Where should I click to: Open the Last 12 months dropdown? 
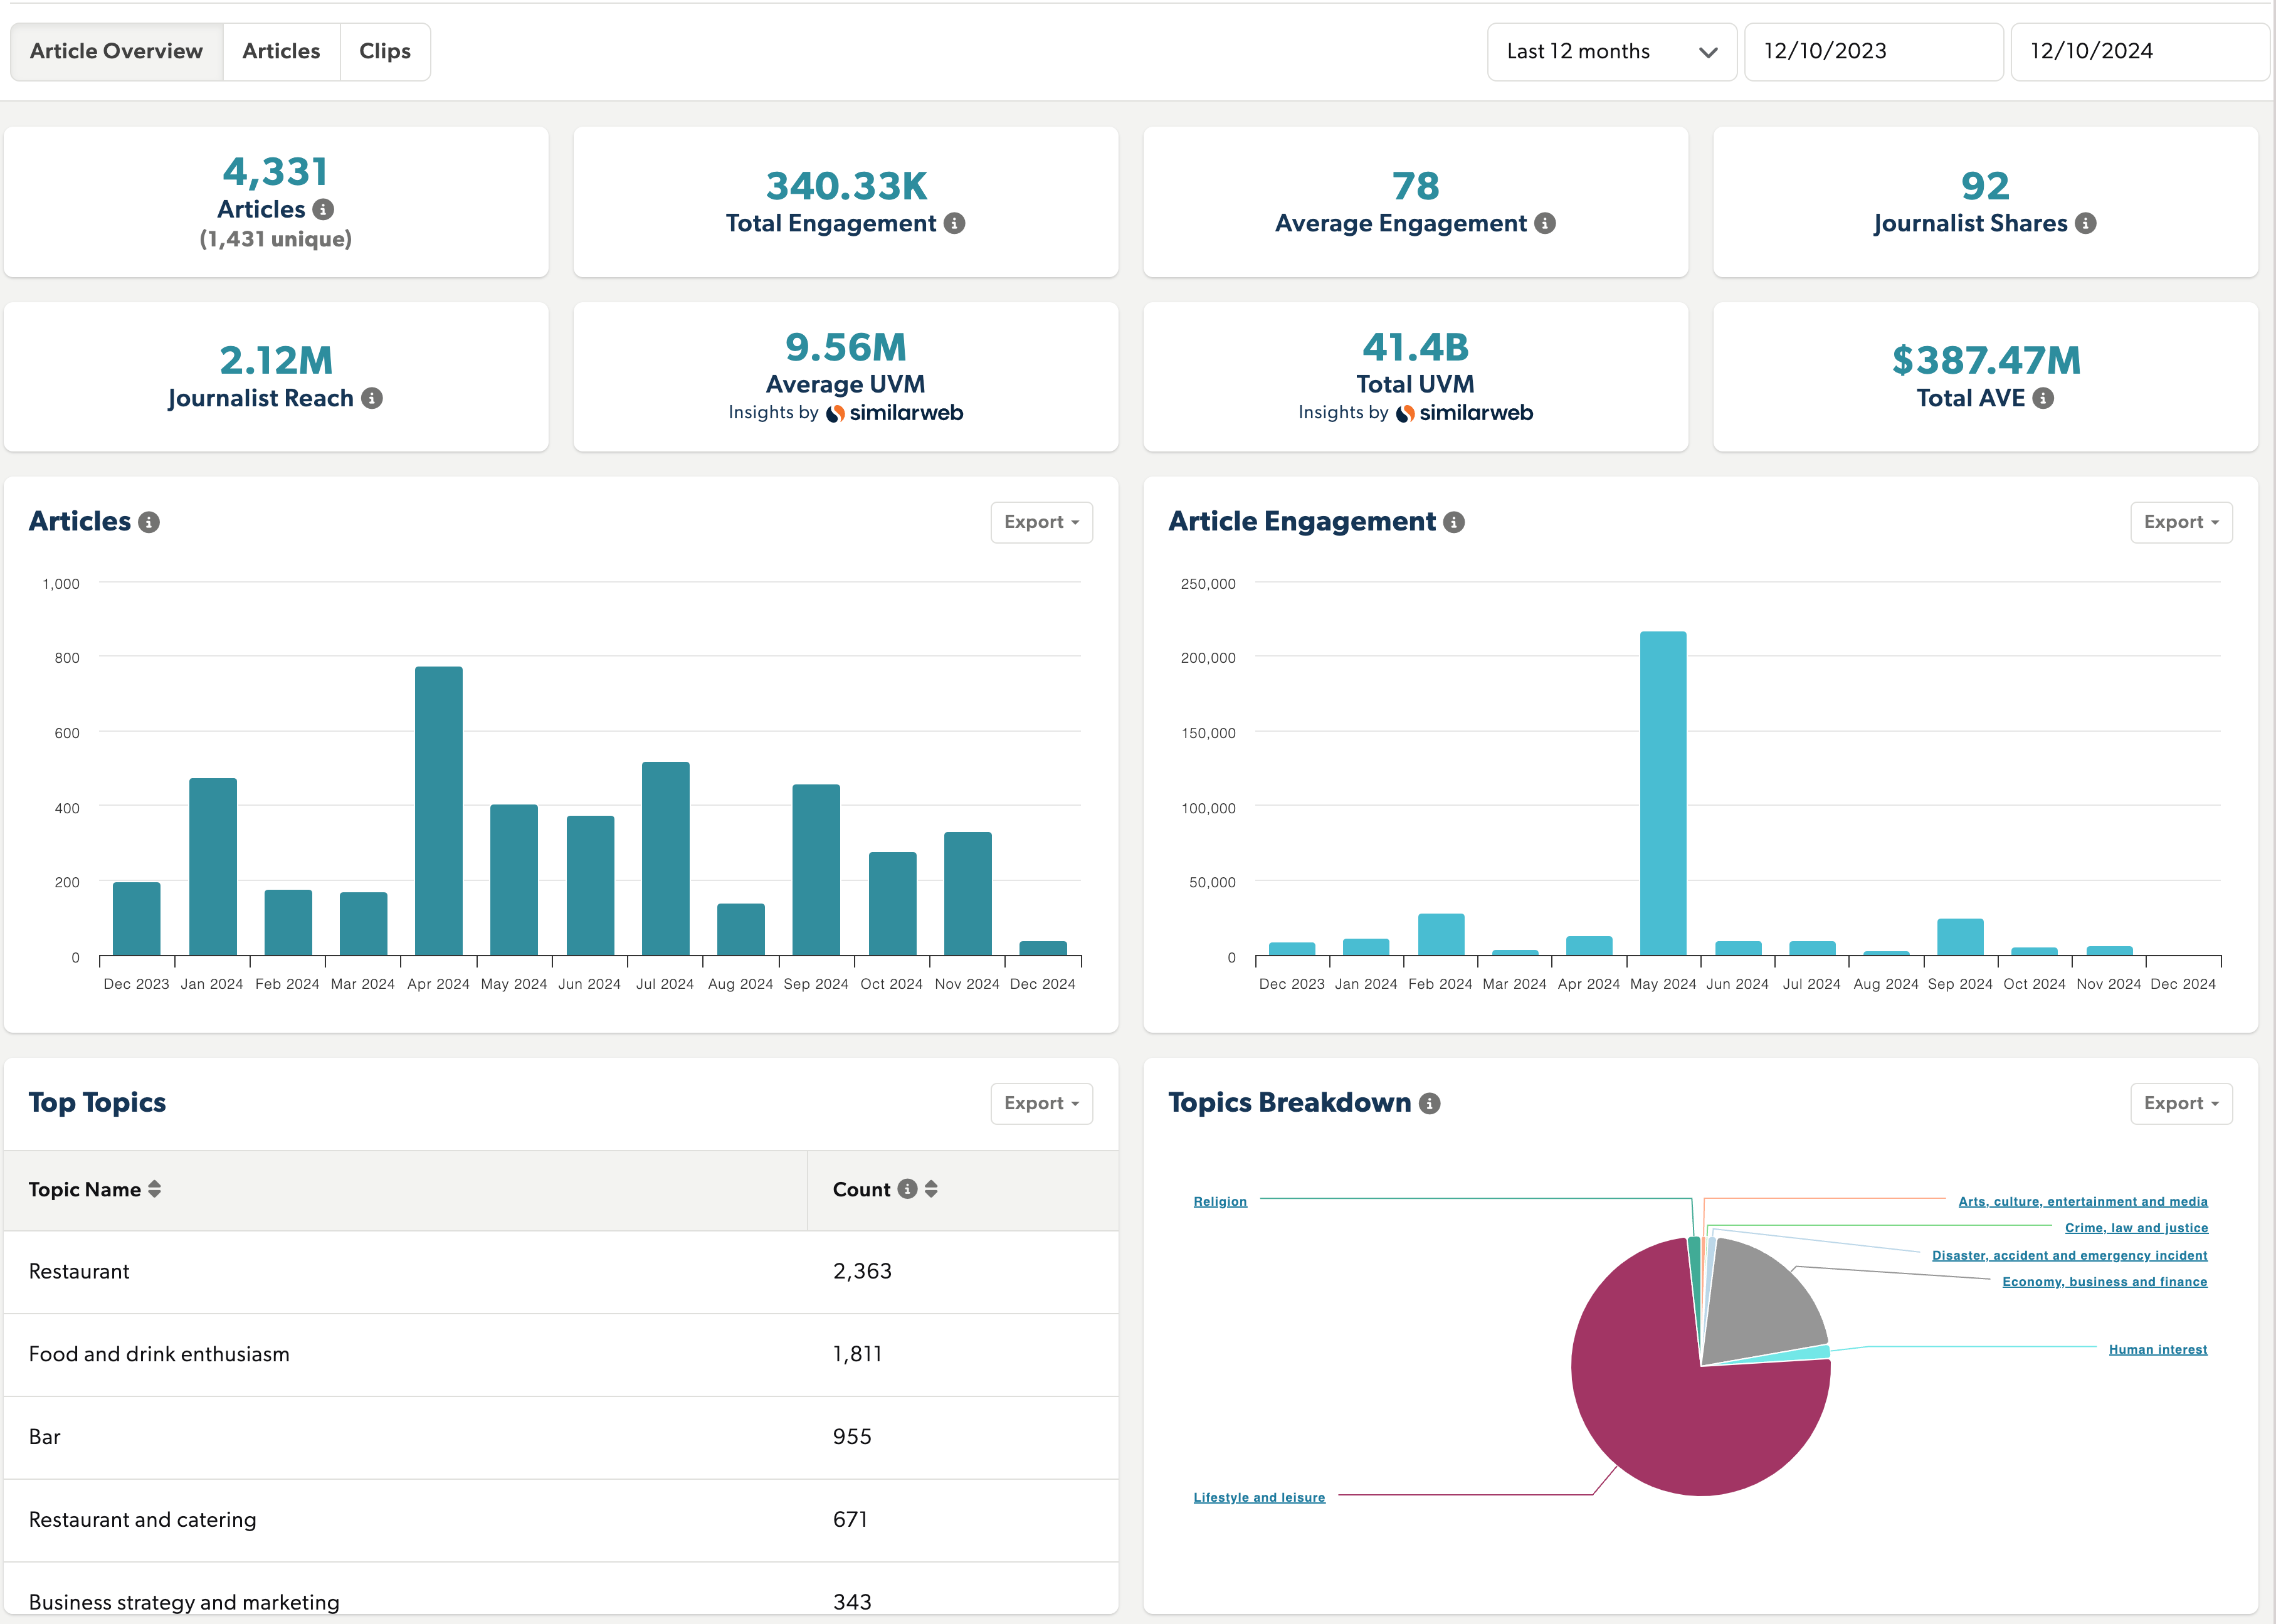pos(1611,52)
